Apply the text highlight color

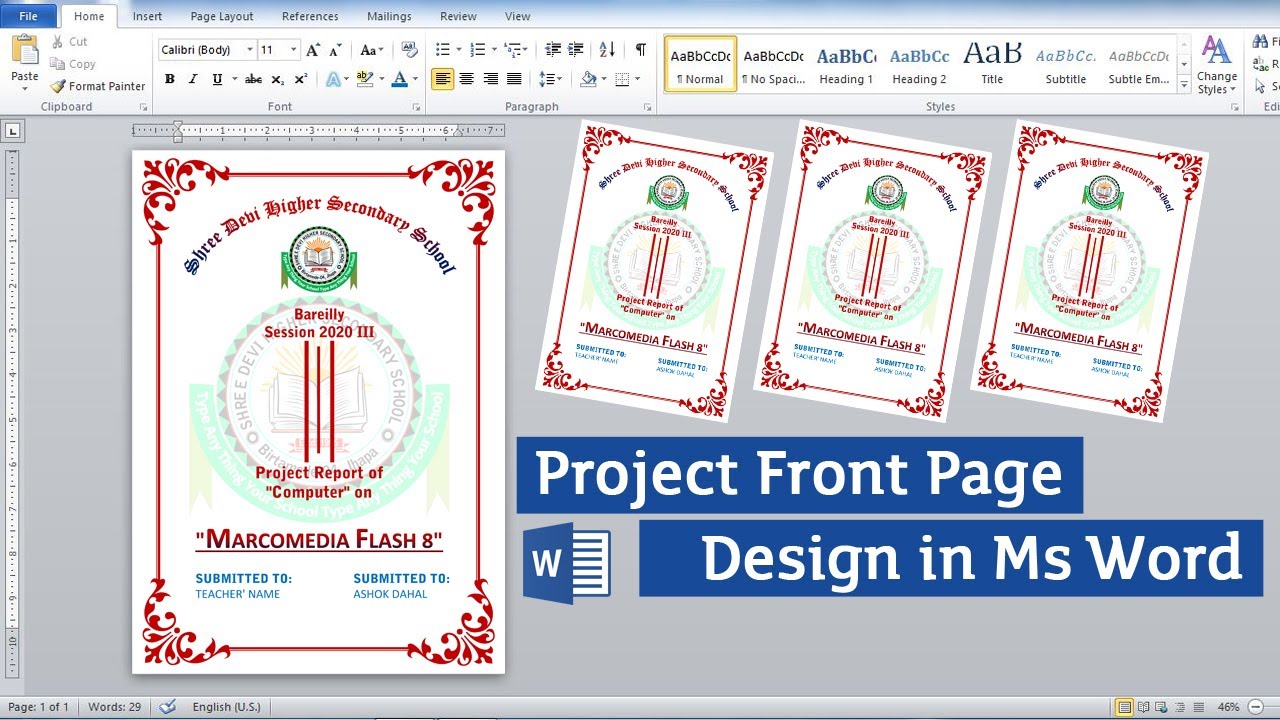coord(367,79)
